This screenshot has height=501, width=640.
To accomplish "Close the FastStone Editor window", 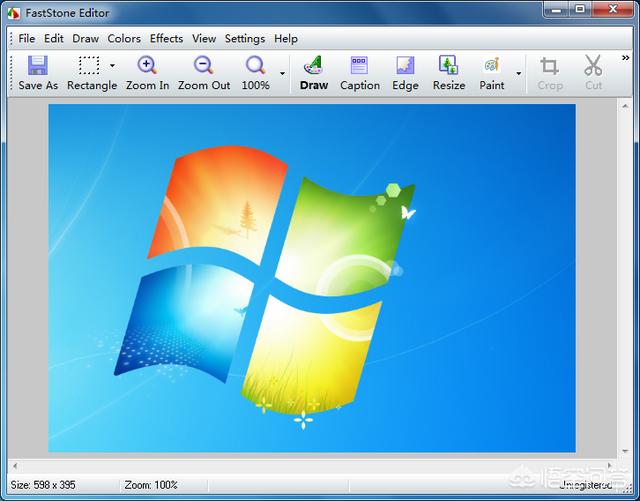I will point(612,9).
